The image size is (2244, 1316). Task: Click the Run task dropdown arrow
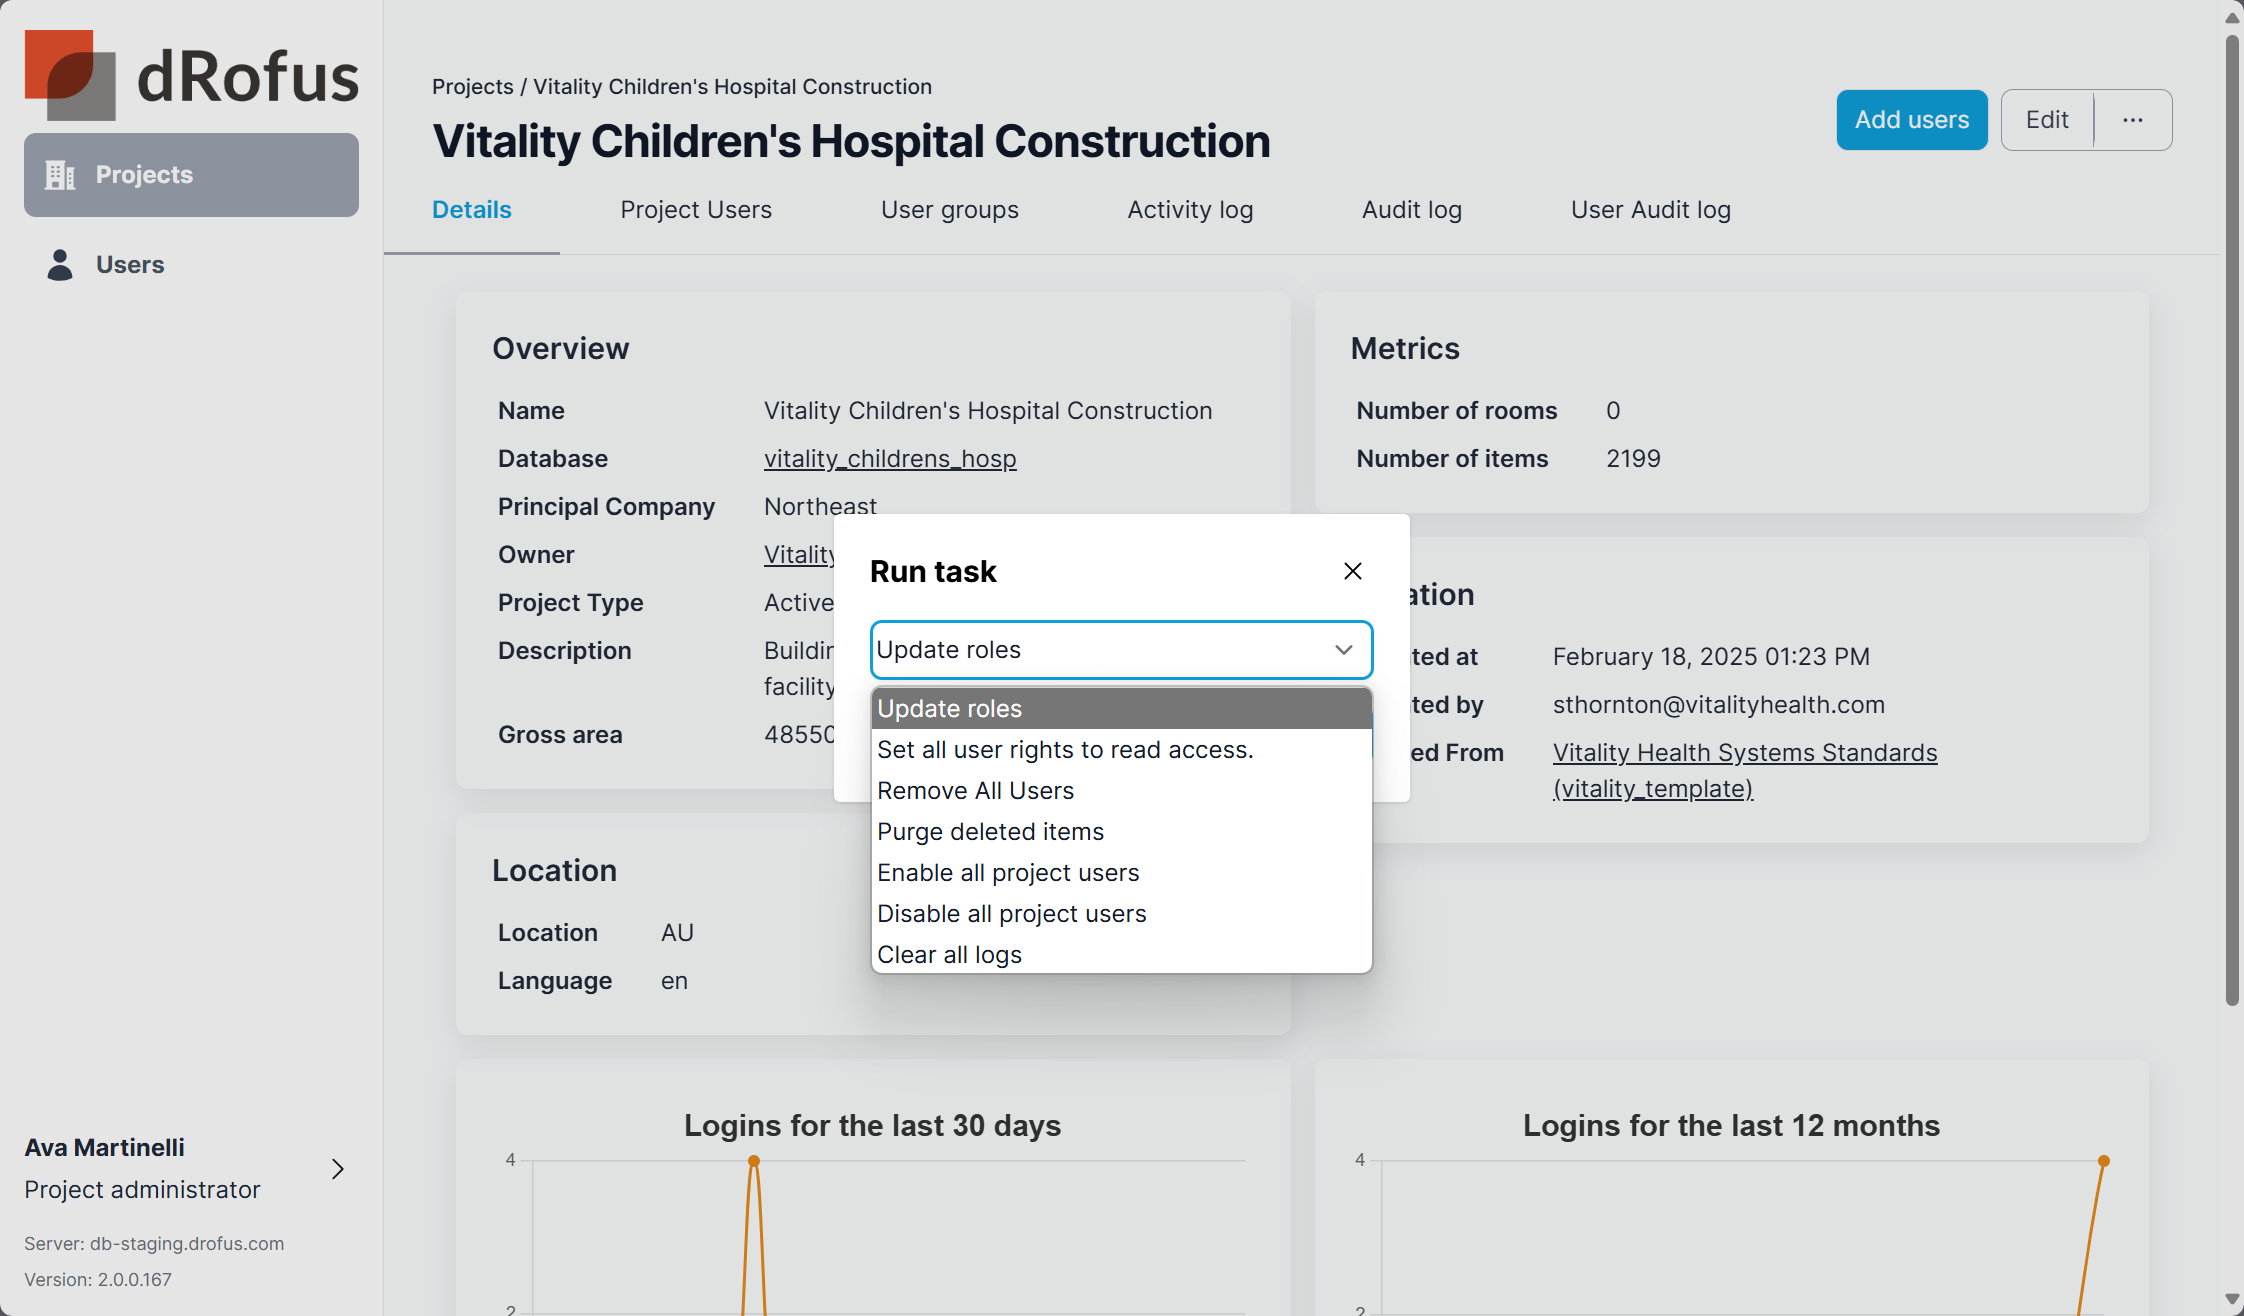[x=1343, y=650]
